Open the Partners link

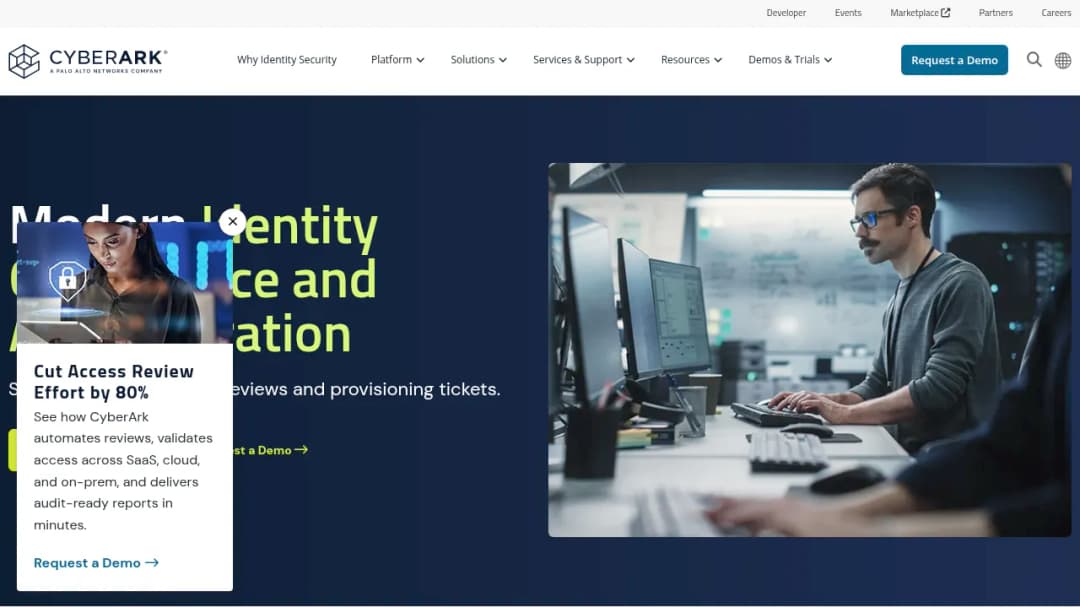pos(995,12)
